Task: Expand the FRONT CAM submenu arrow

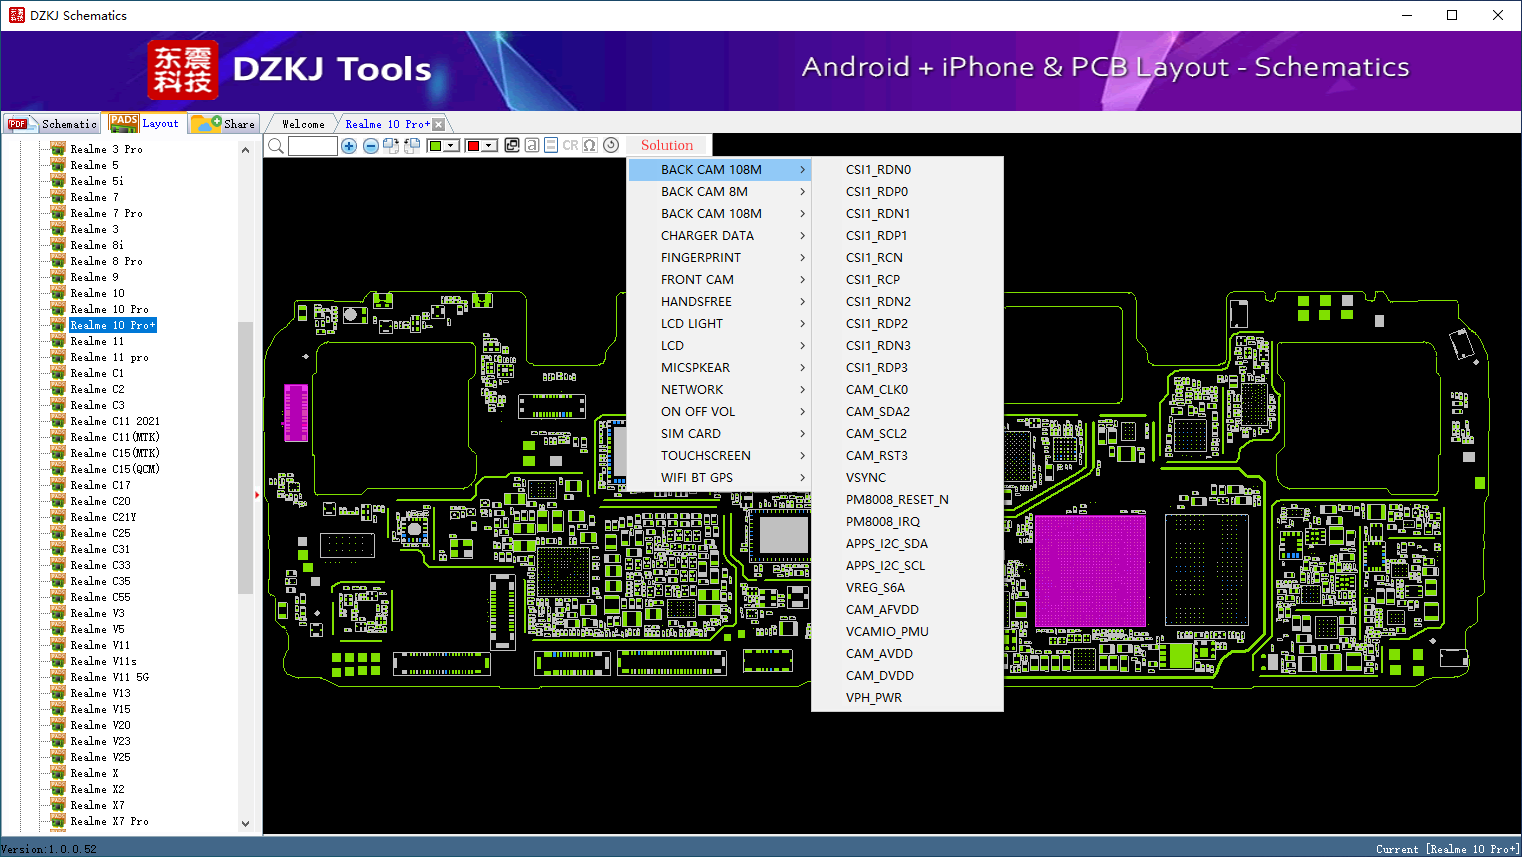Action: click(802, 280)
